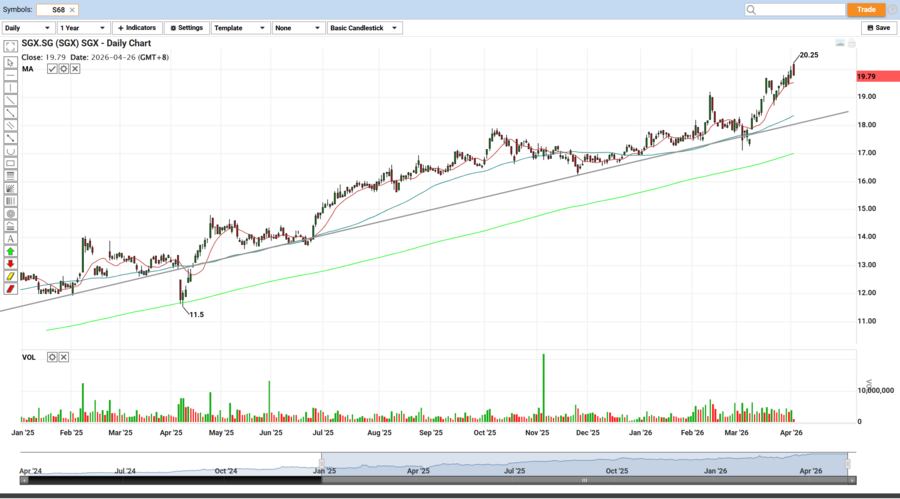900x499 pixels.
Task: Open the Basic Candlestick chart type dropdown
Action: [364, 28]
